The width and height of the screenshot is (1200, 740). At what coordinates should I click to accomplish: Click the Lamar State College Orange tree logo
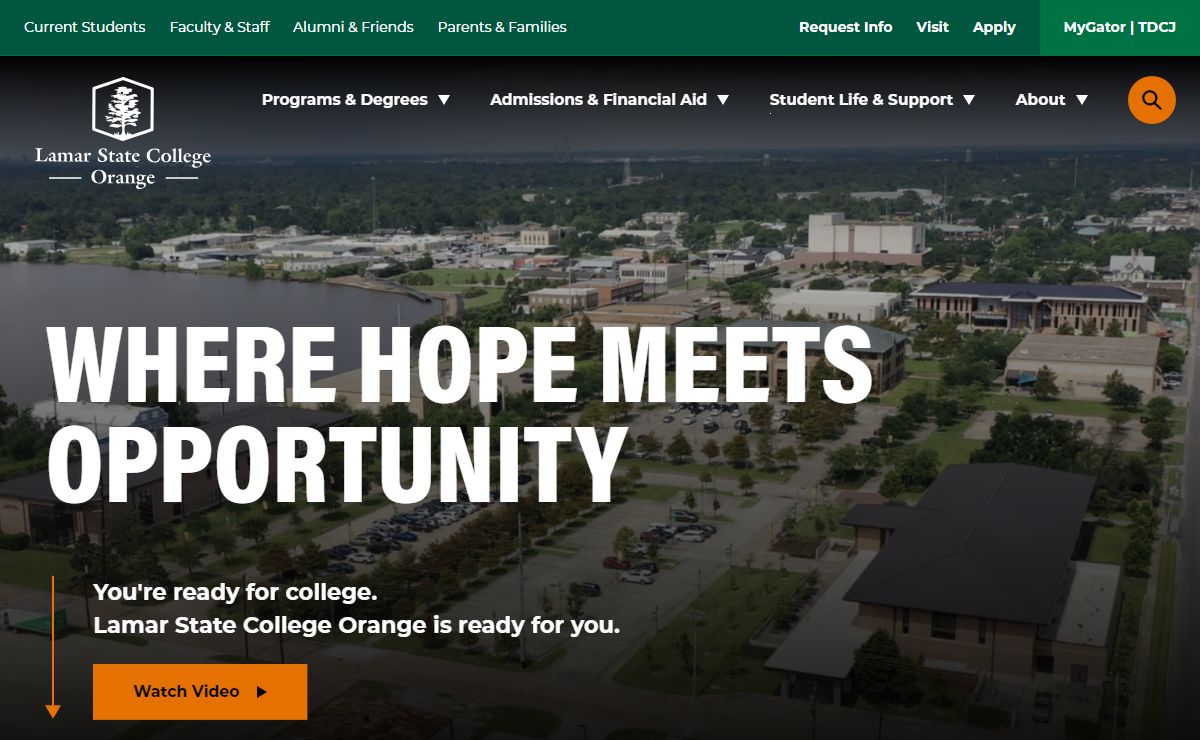123,132
